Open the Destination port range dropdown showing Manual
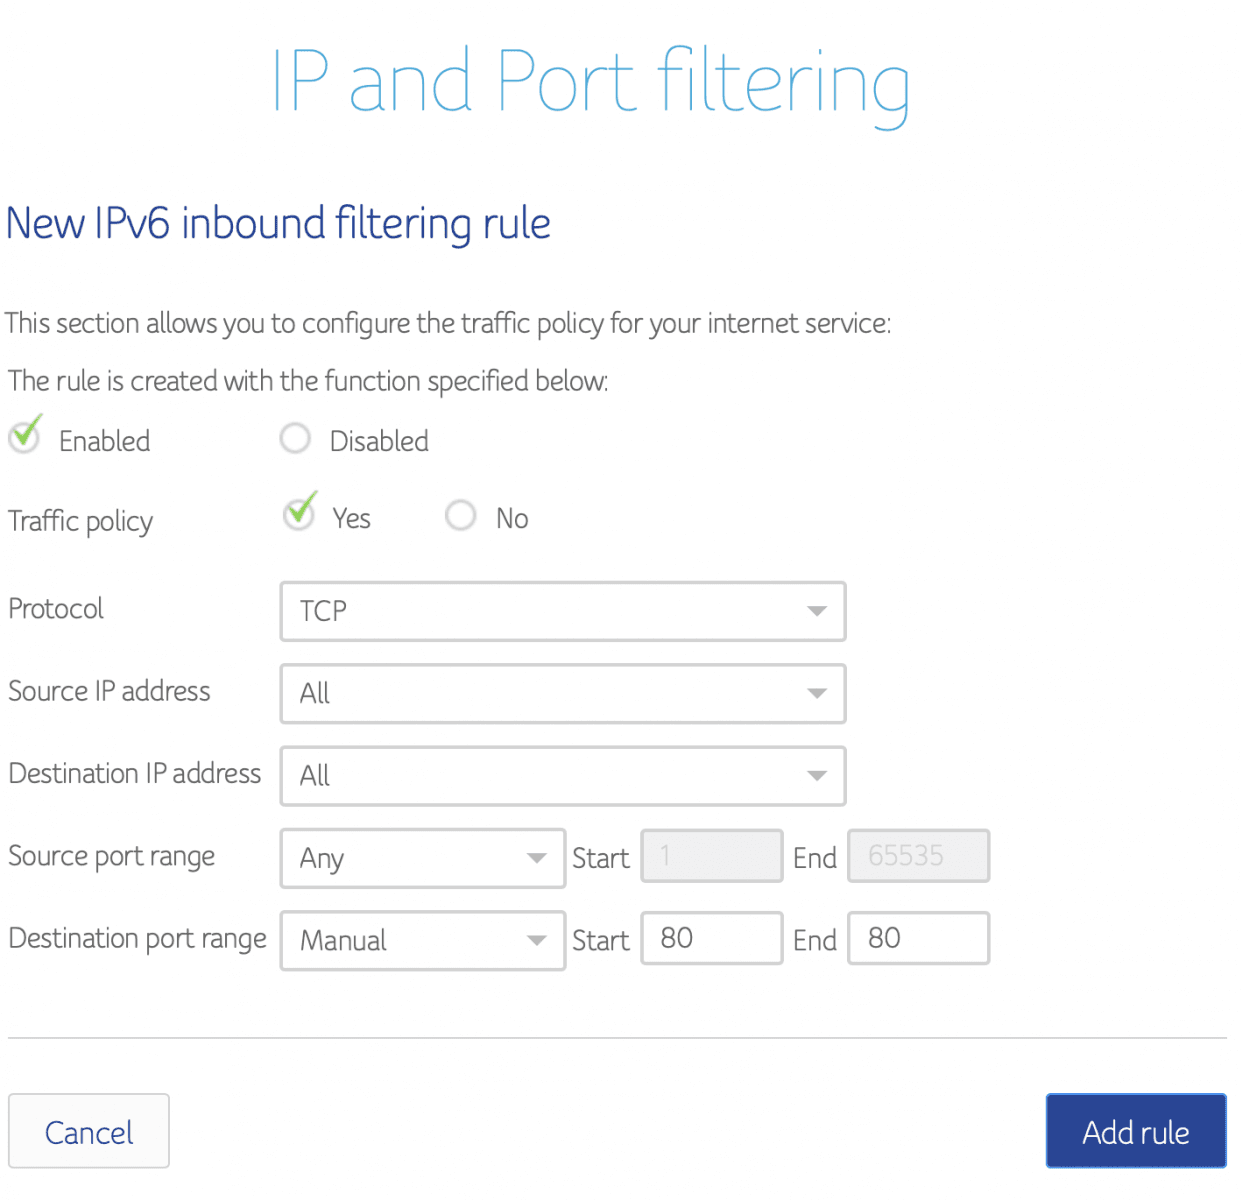The width and height of the screenshot is (1242, 1200). click(421, 939)
